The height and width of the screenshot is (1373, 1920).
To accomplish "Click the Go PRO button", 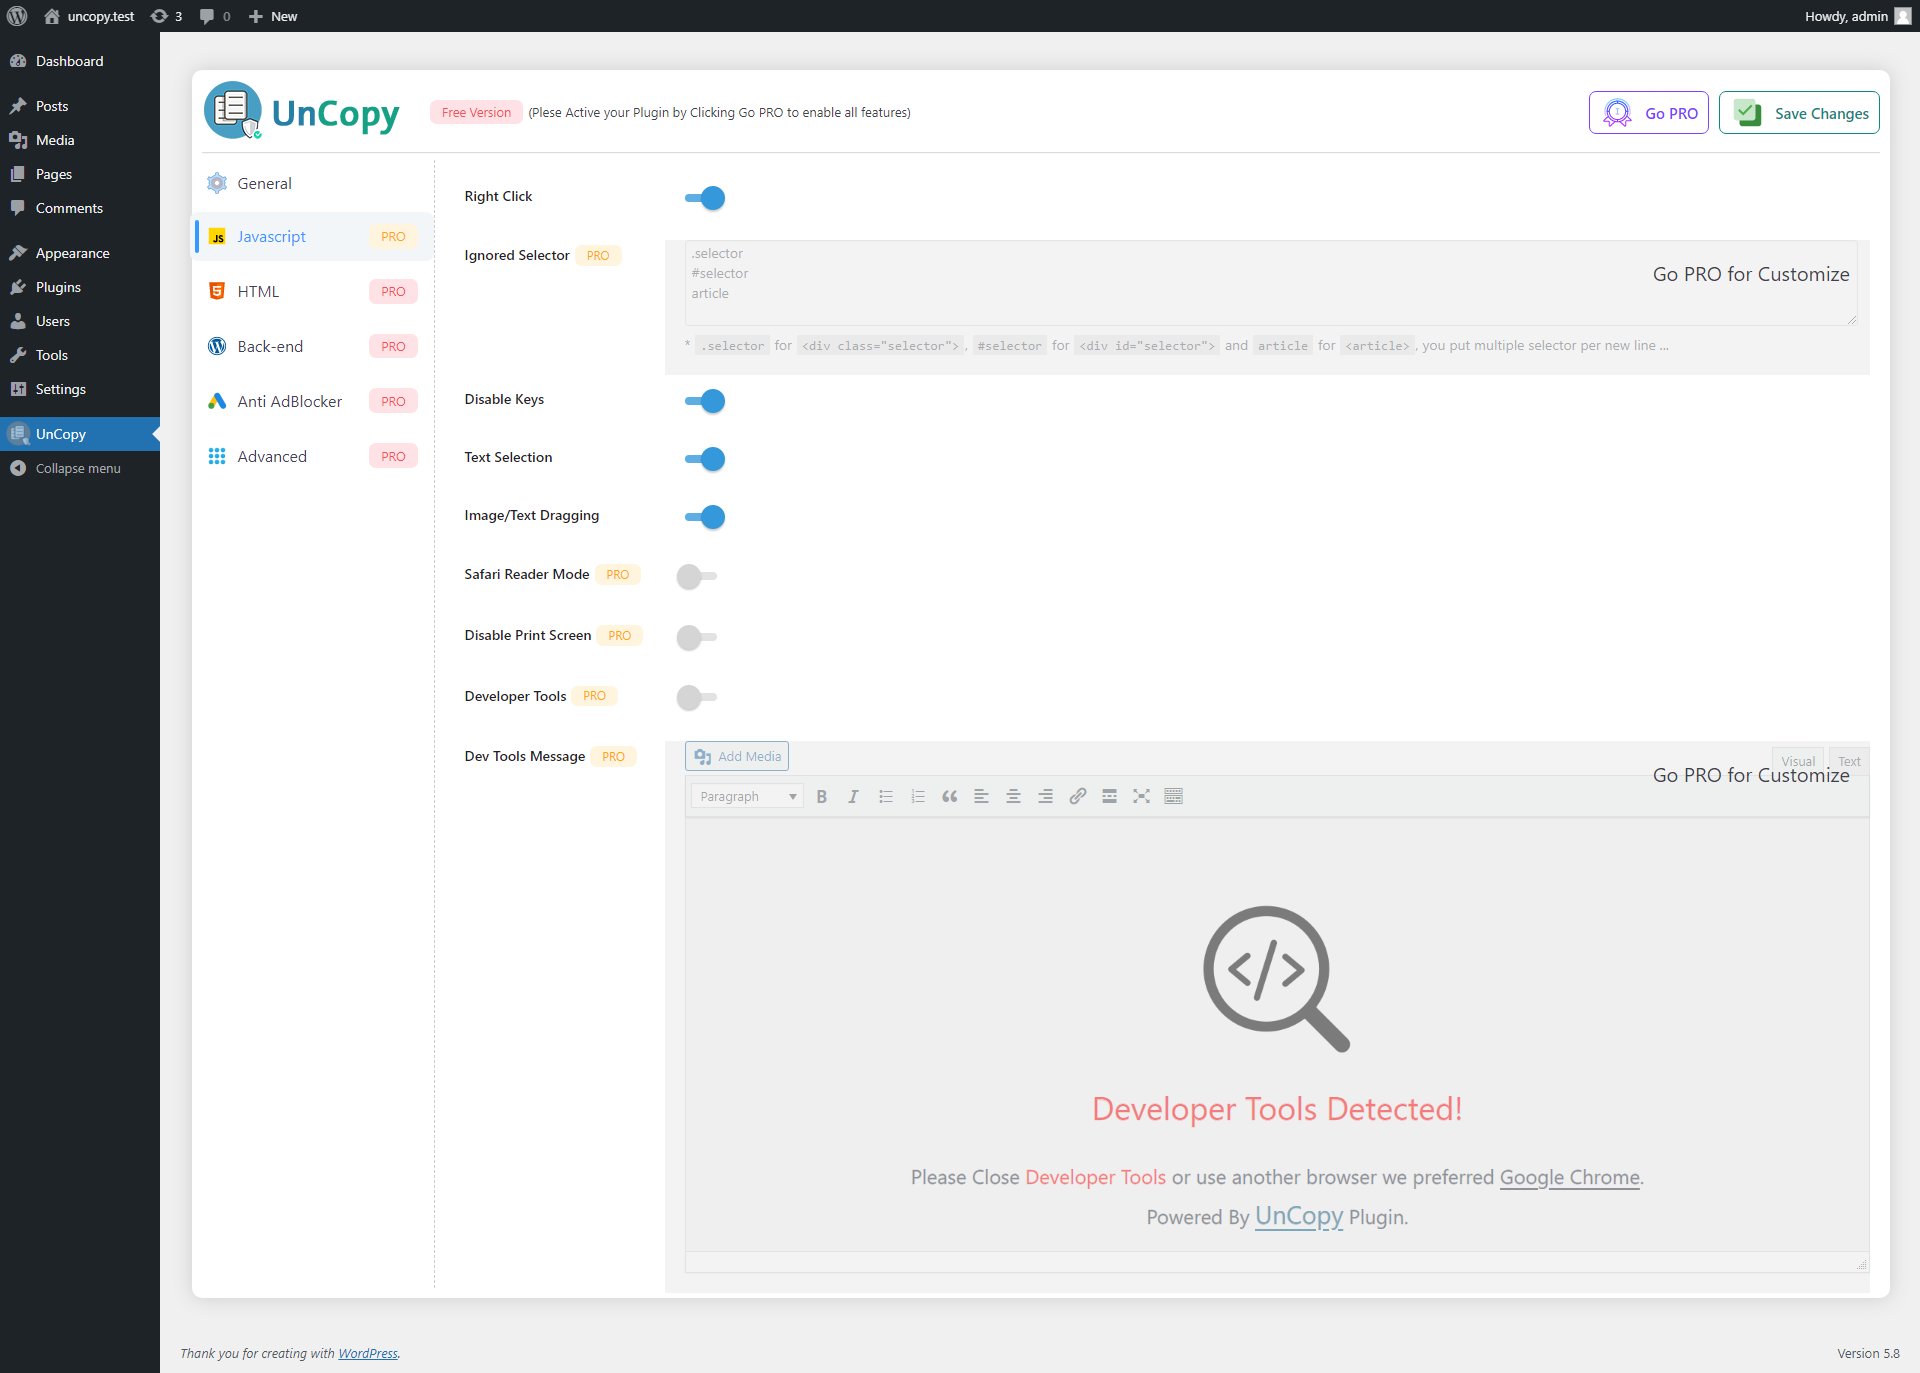I will pyautogui.click(x=1649, y=113).
